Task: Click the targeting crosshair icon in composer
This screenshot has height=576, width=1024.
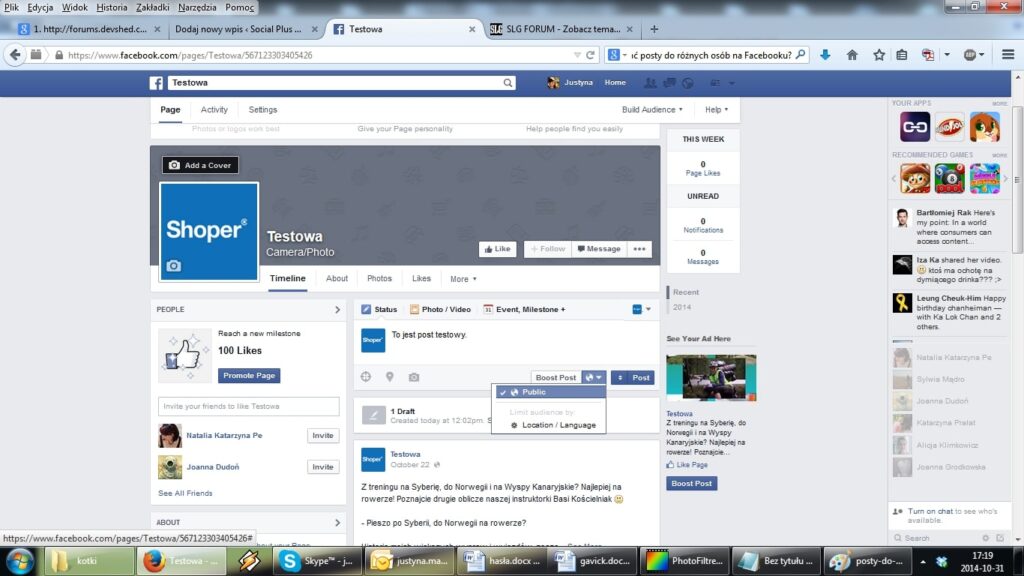Action: tap(365, 377)
